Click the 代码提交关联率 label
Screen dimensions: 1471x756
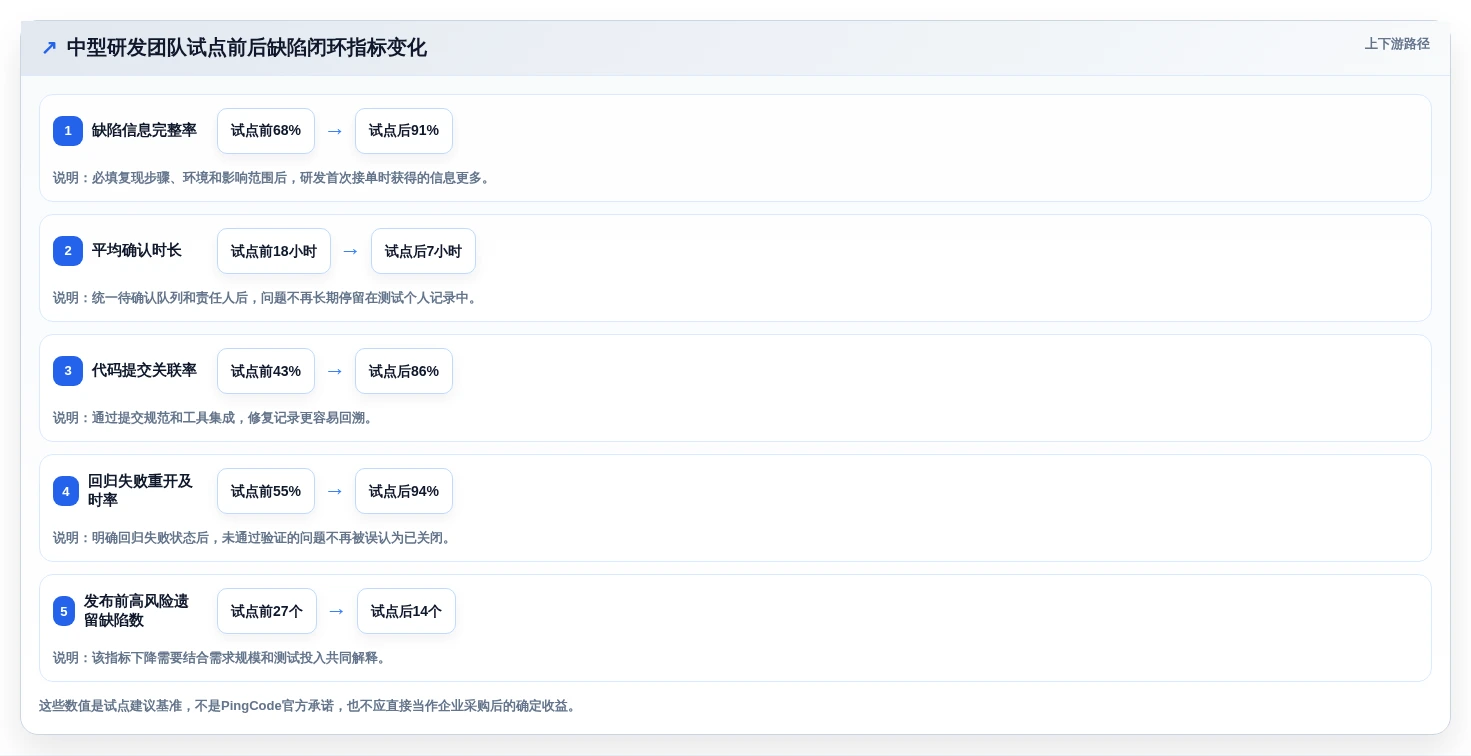144,370
